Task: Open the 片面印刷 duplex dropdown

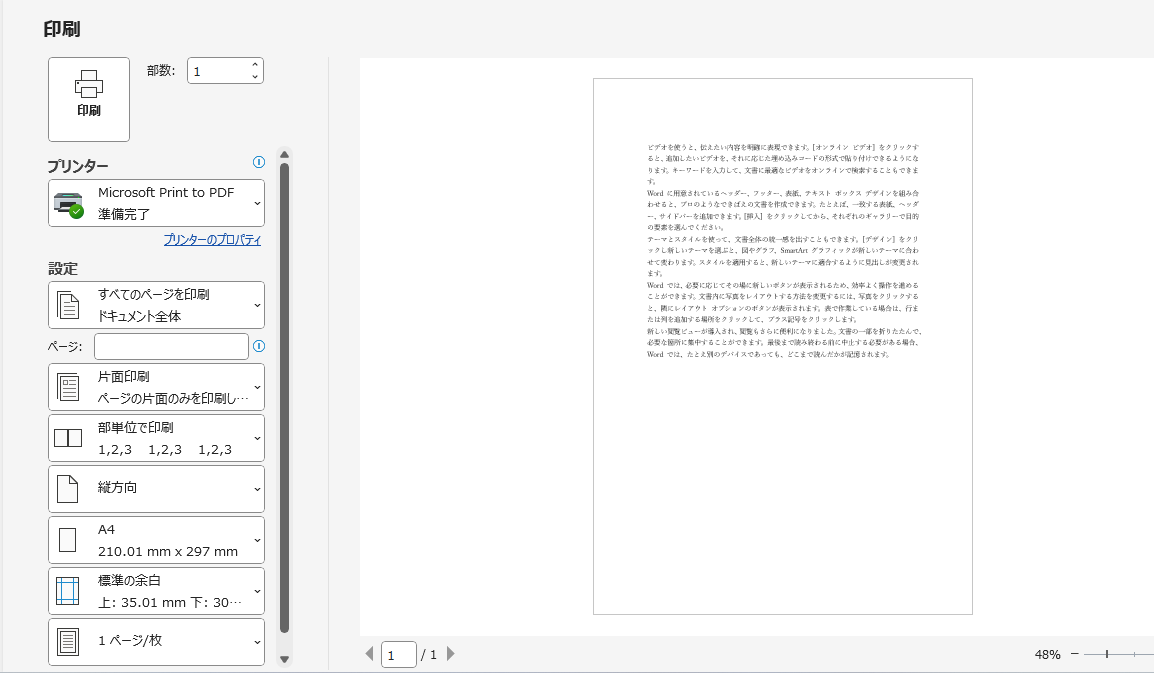Action: click(157, 387)
